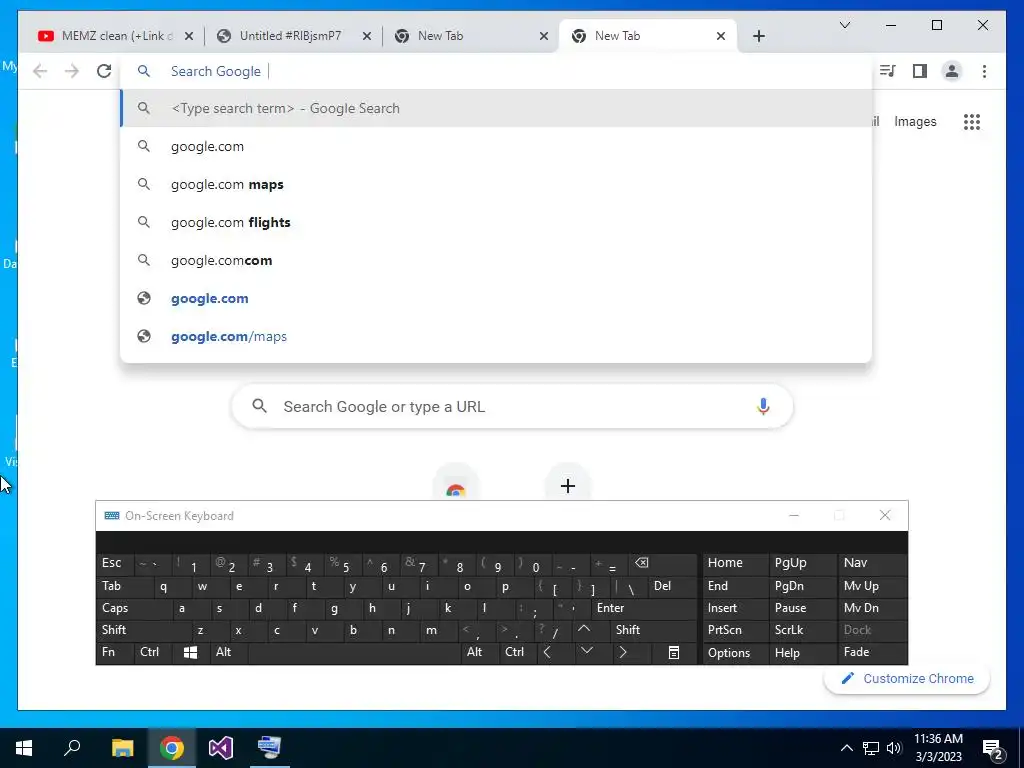Toggle ScrLk key on keyboard

pyautogui.click(x=803, y=630)
